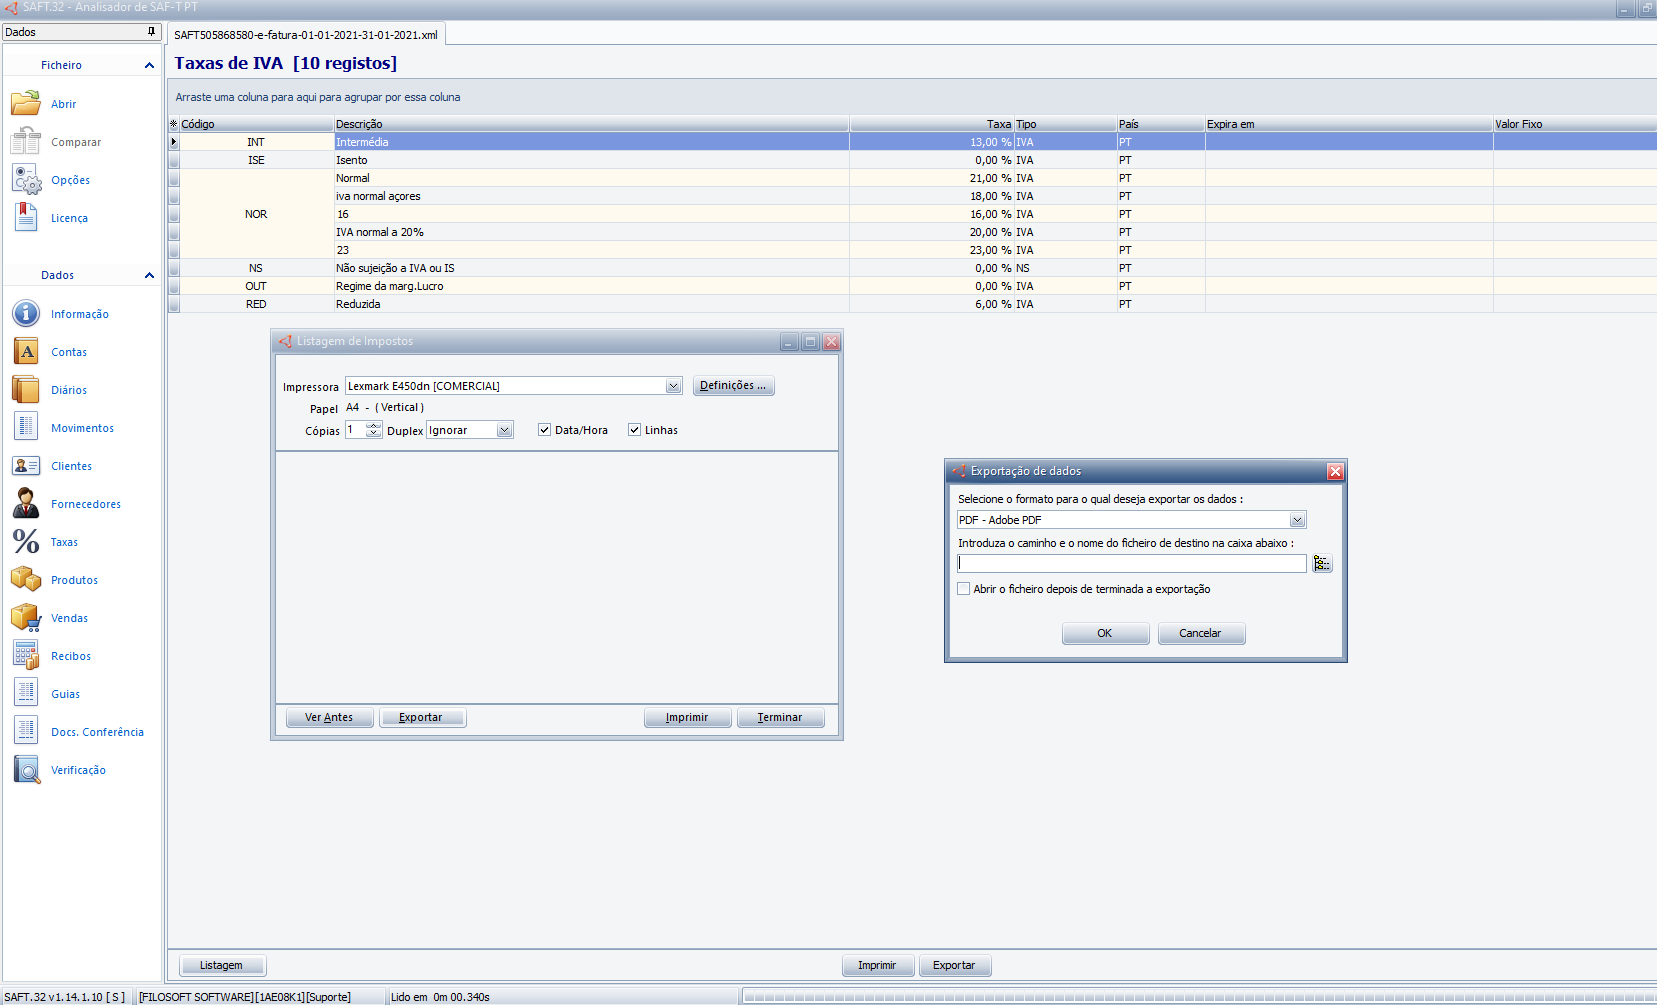1657x1005 pixels.
Task: Click the Informação icon in sidebar
Action: point(26,314)
